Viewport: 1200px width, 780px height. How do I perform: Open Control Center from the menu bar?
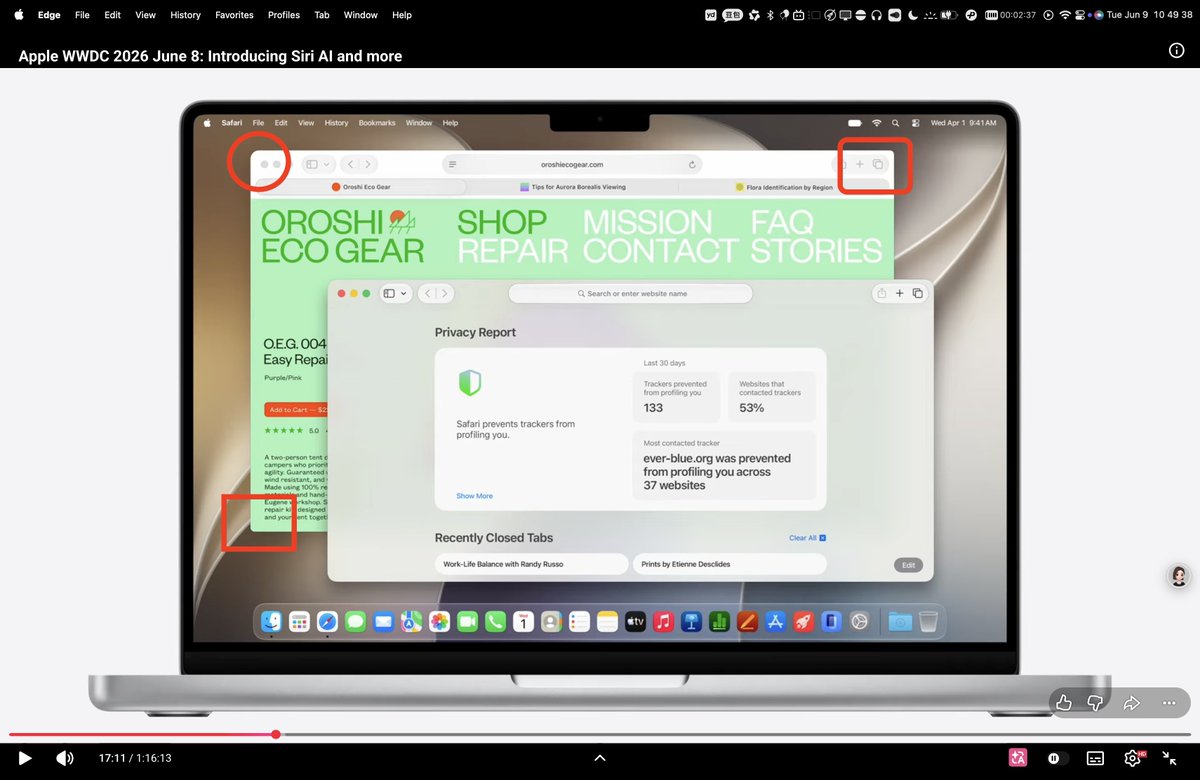coord(1081,15)
